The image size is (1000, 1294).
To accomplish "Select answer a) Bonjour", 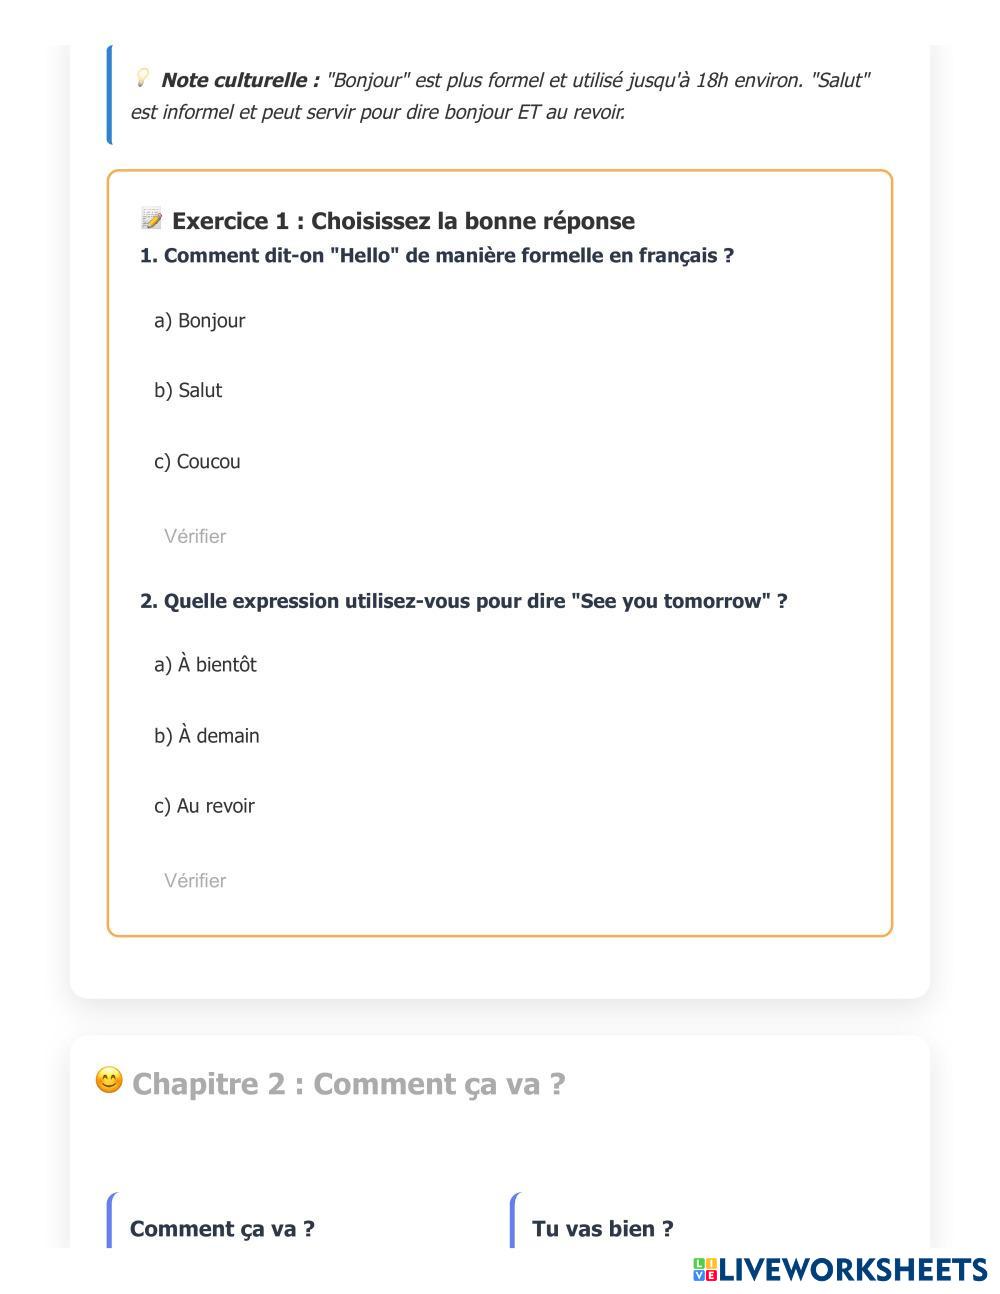I will [200, 321].
